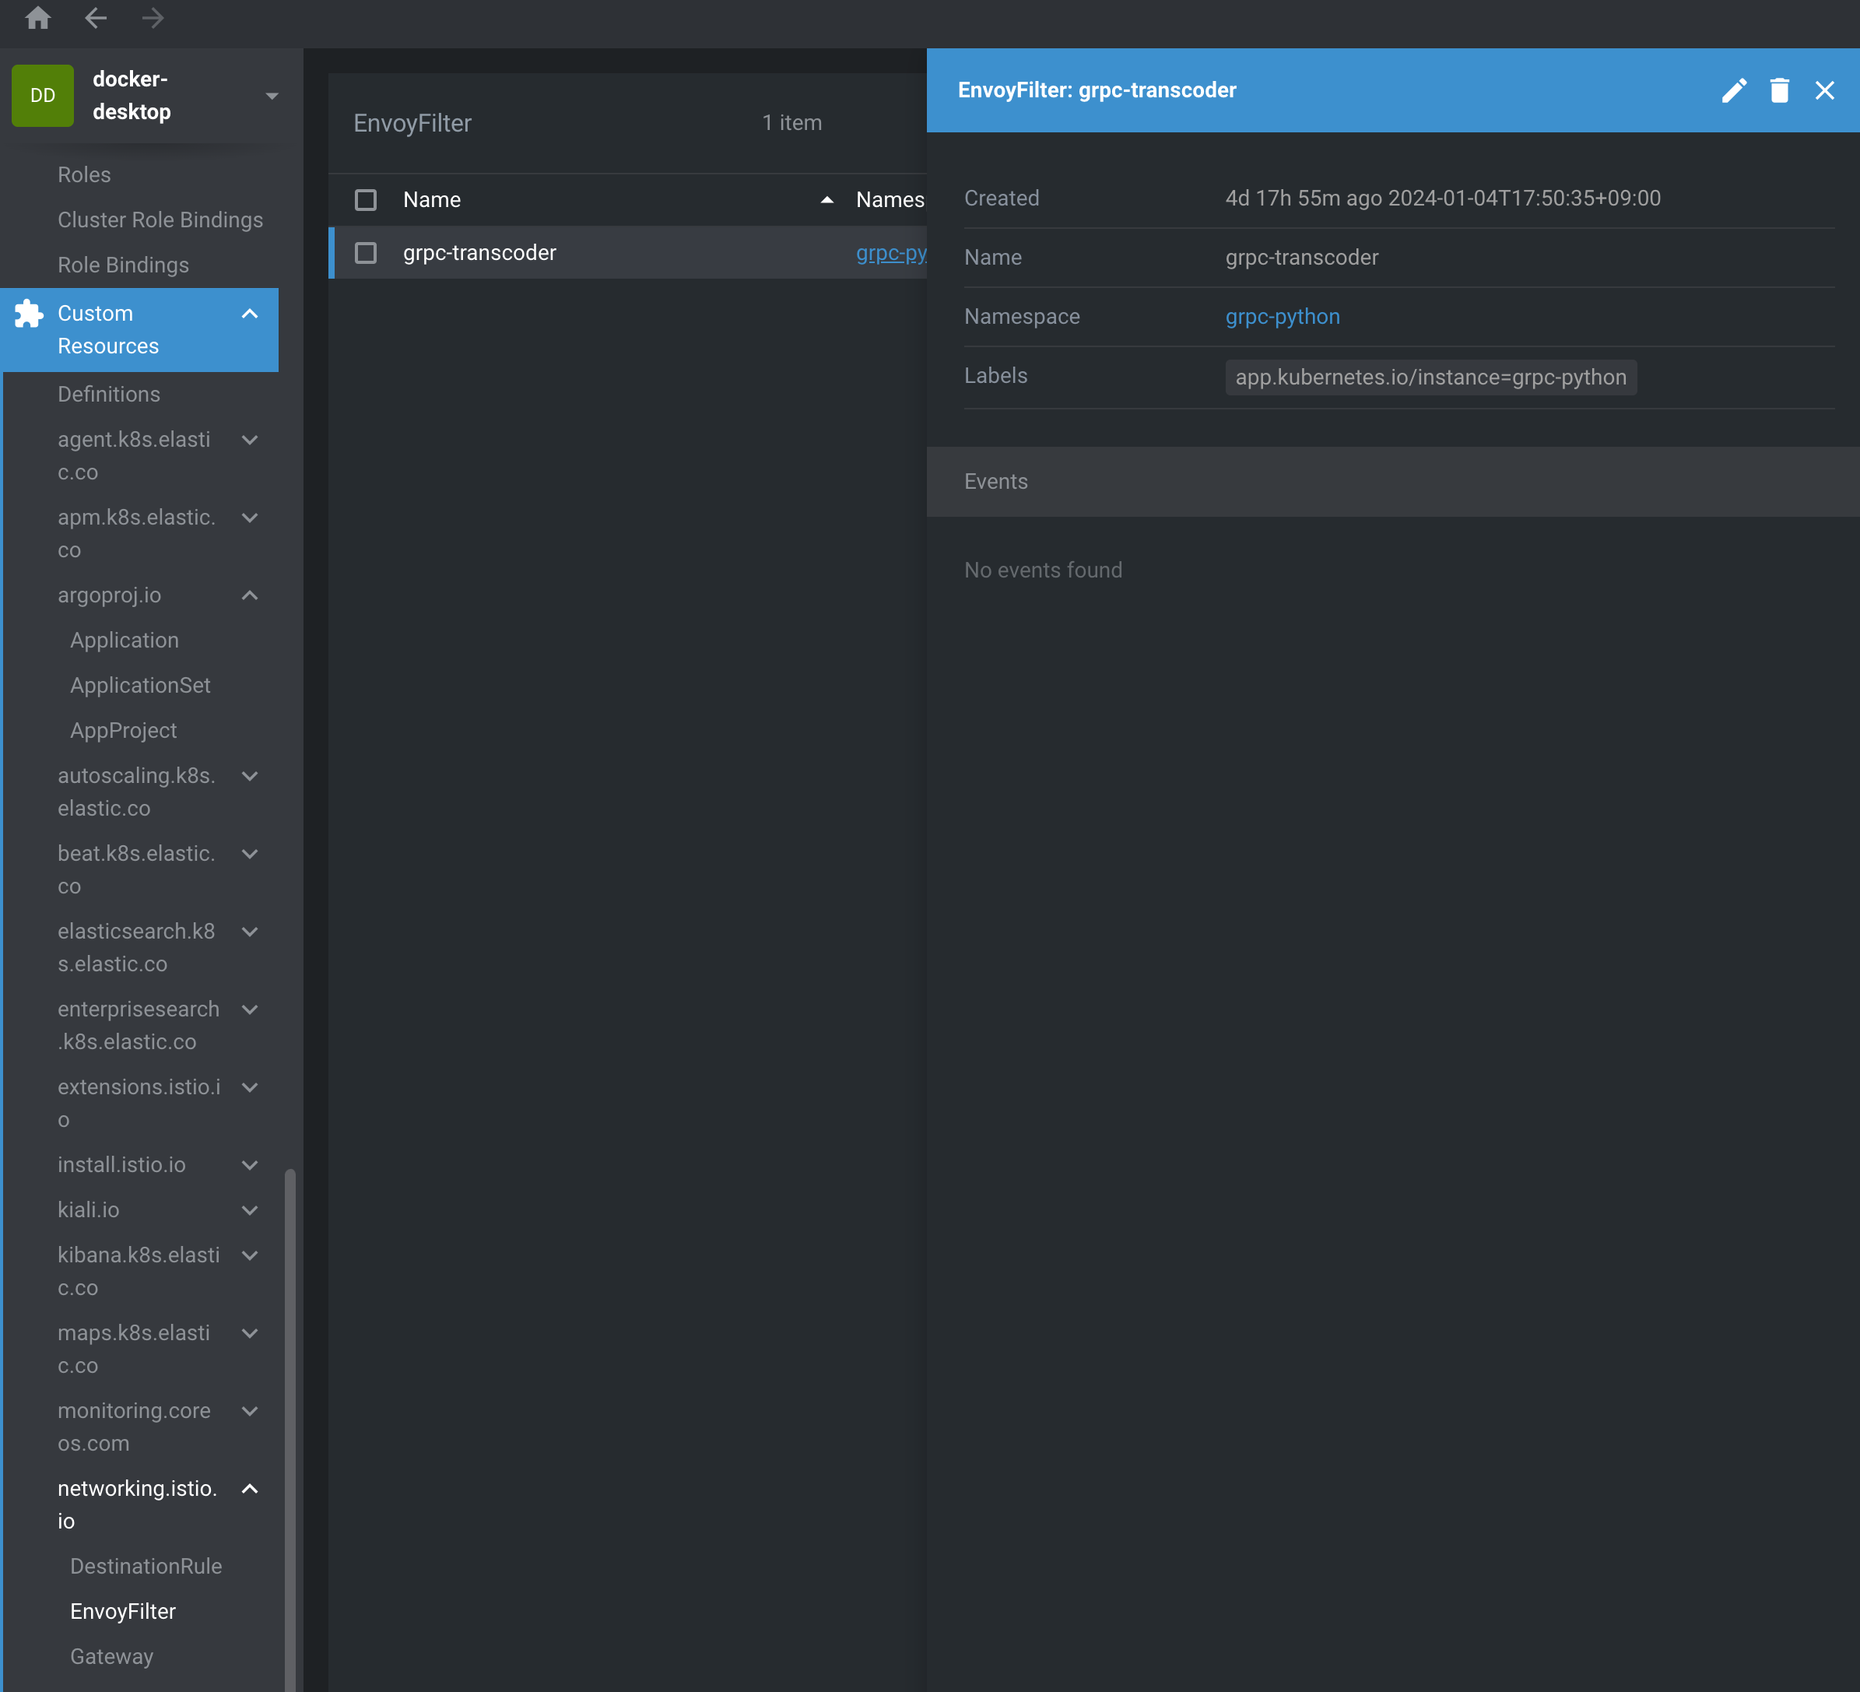Expand the kiali.io group
The height and width of the screenshot is (1692, 1860).
point(250,1210)
